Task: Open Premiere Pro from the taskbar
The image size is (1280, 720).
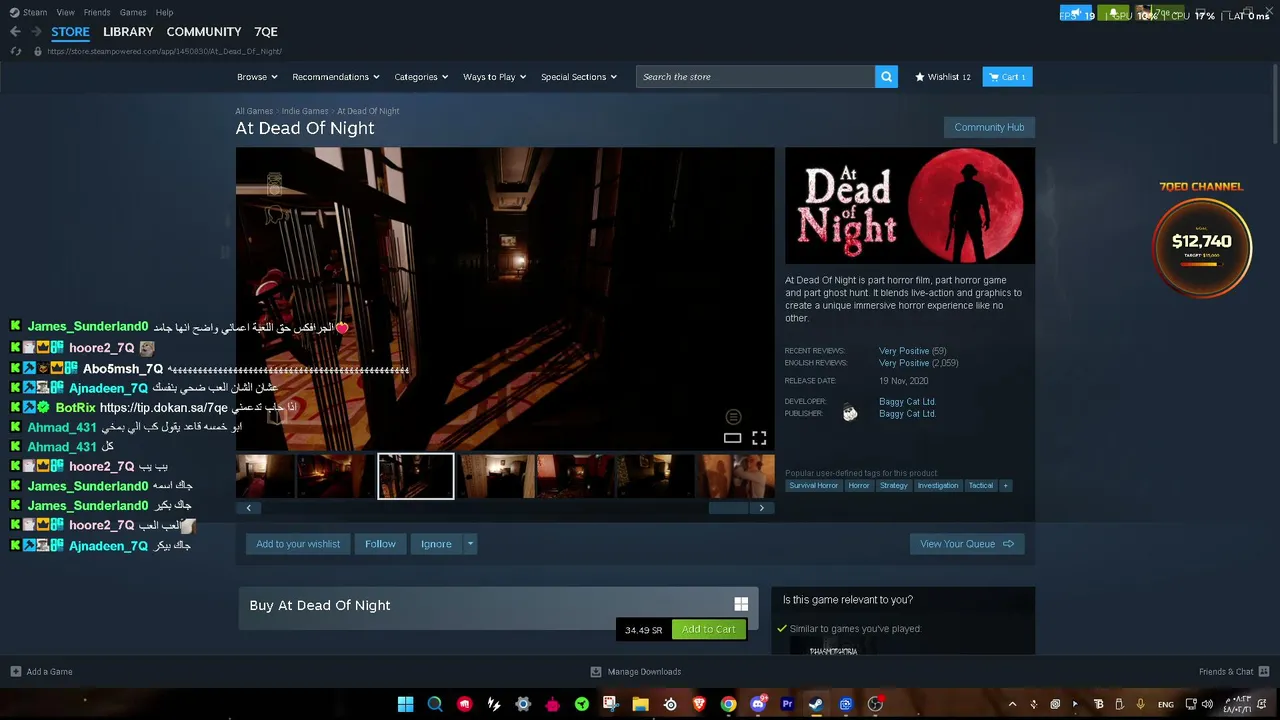Action: tap(787, 704)
